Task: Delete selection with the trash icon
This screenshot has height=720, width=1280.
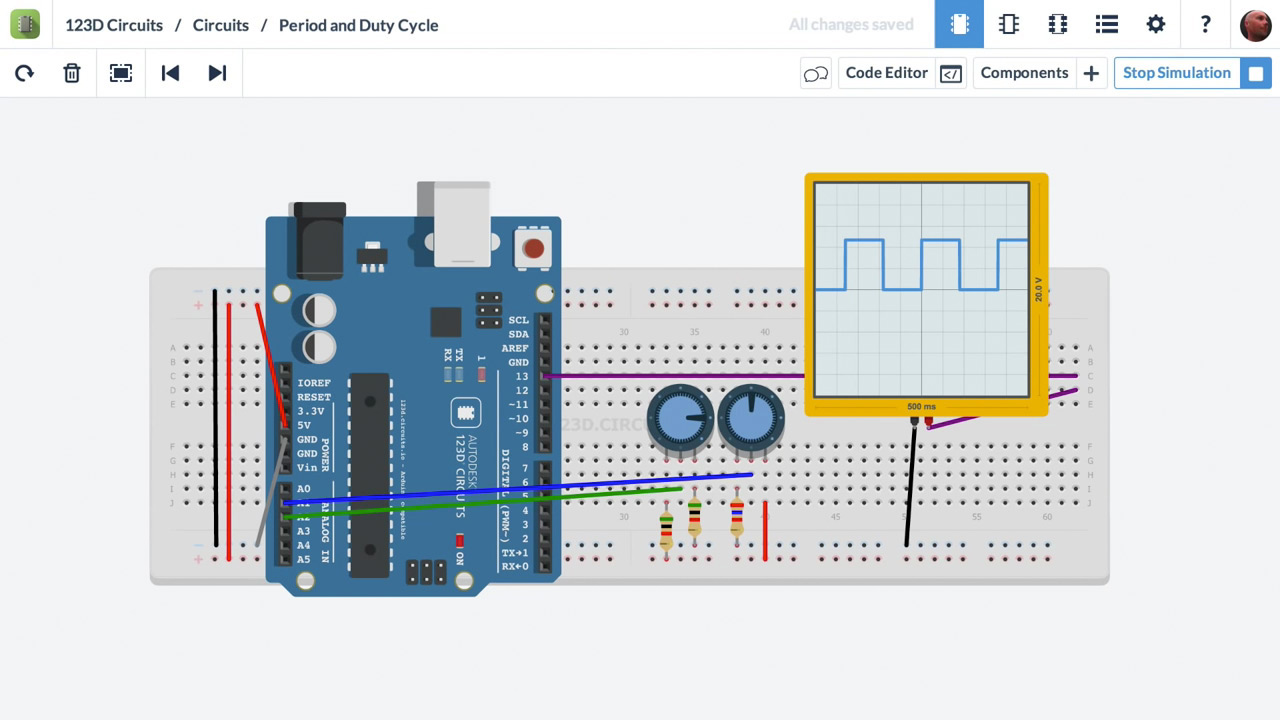Action: coord(72,73)
